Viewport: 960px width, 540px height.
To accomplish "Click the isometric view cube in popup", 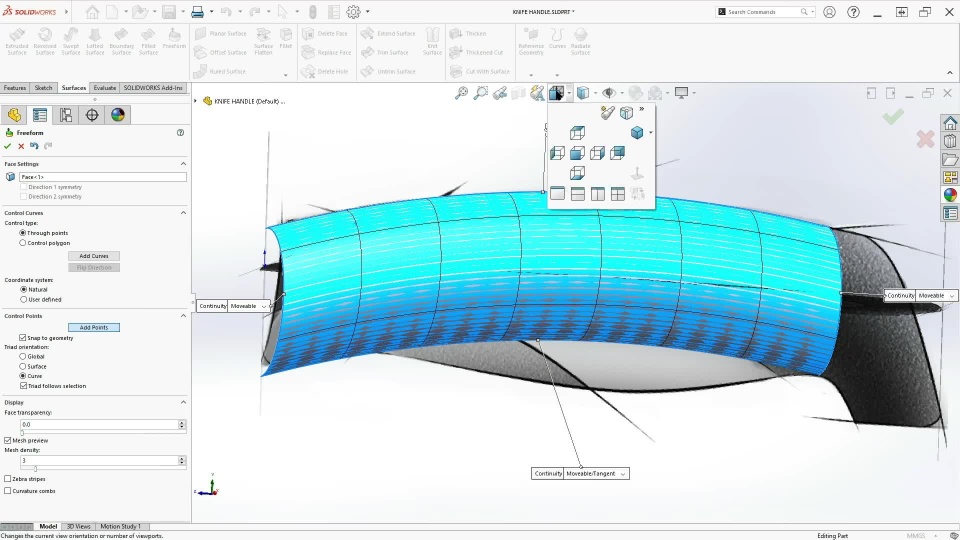I will pyautogui.click(x=637, y=132).
